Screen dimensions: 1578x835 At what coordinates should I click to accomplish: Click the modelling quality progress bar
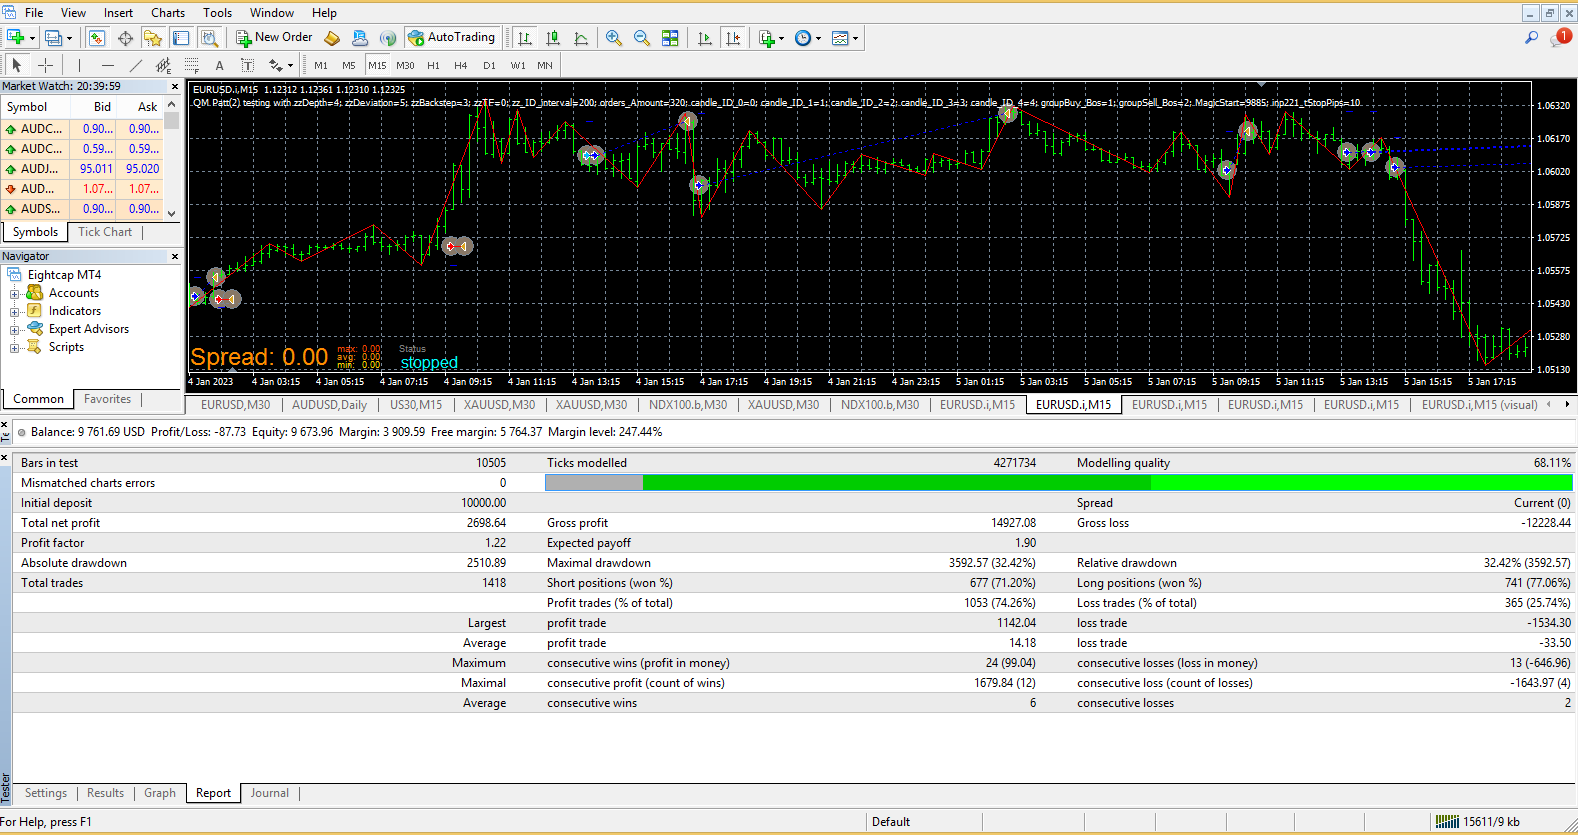coord(1058,483)
